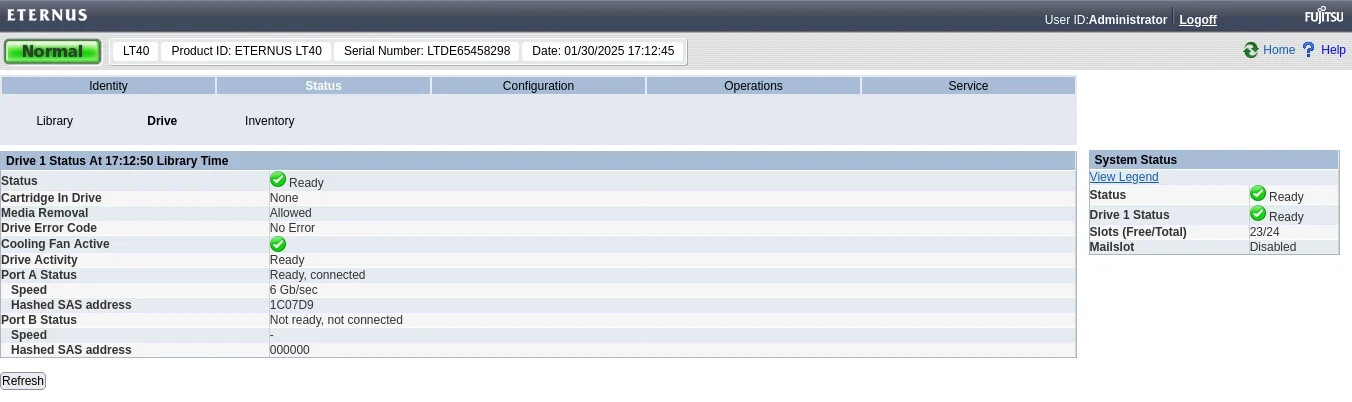Click Product ID: ETERNUS LT40 text
This screenshot has width=1352, height=402.
click(247, 51)
